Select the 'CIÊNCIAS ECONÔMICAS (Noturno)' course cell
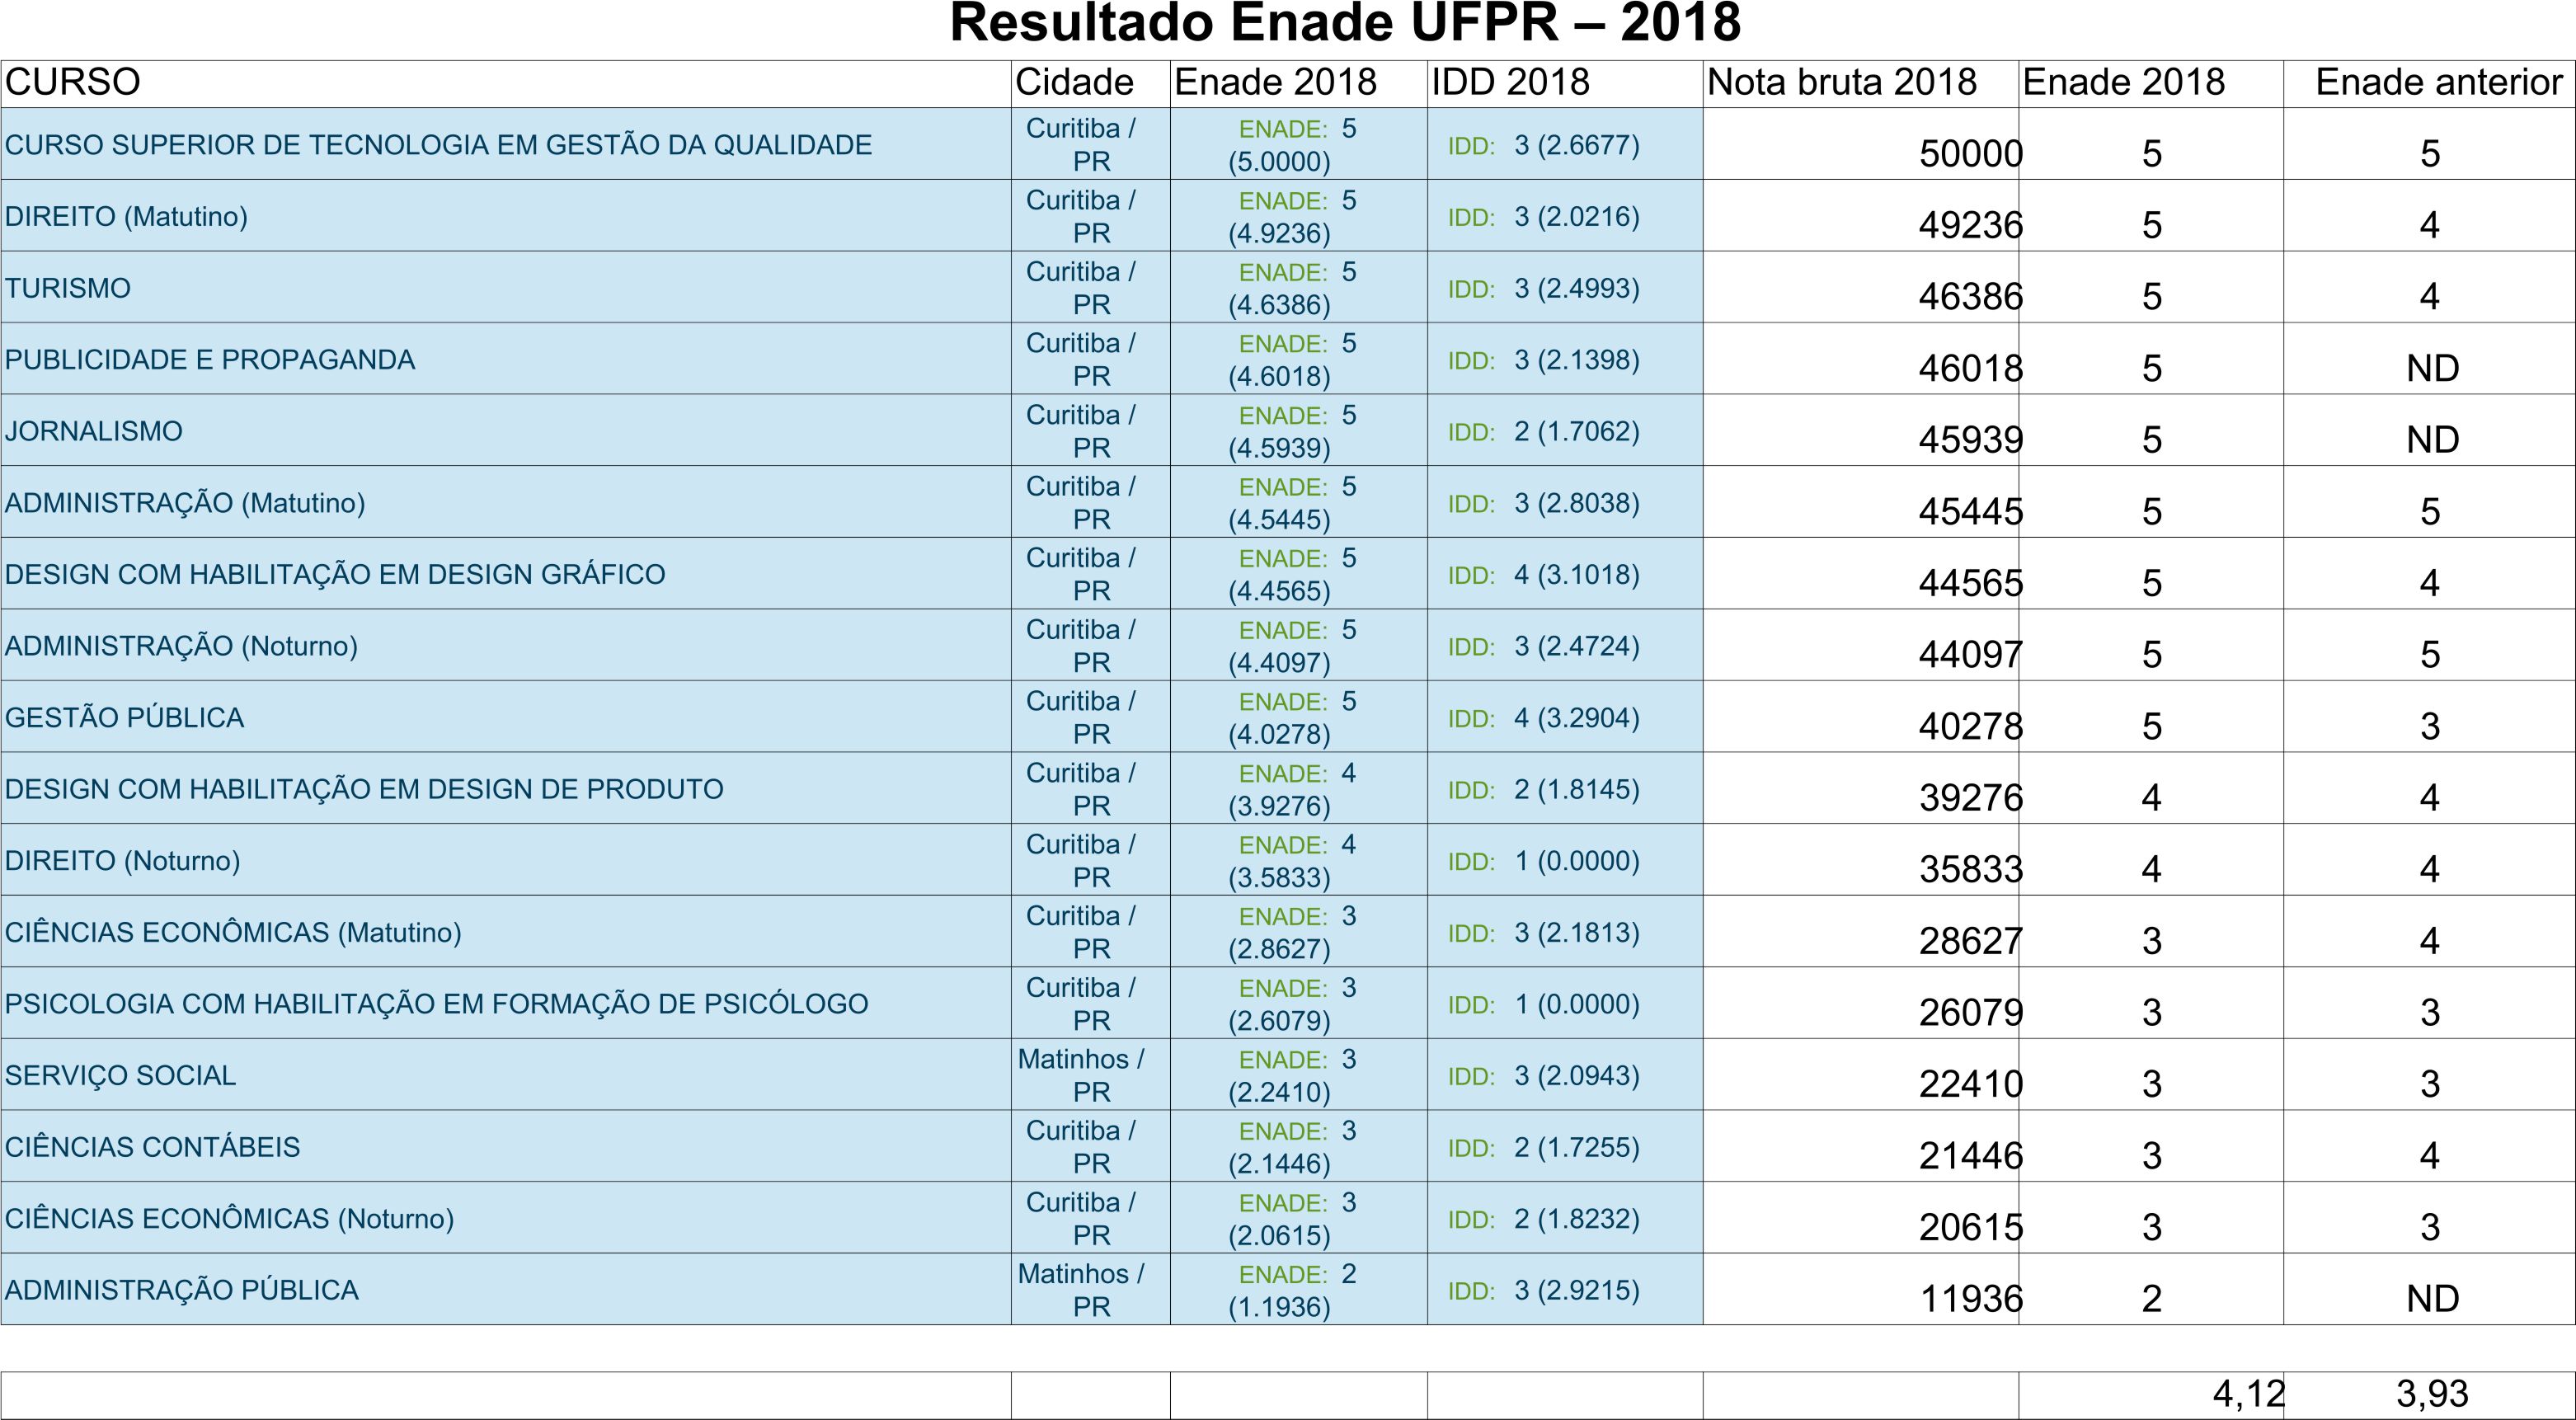 click(506, 1218)
